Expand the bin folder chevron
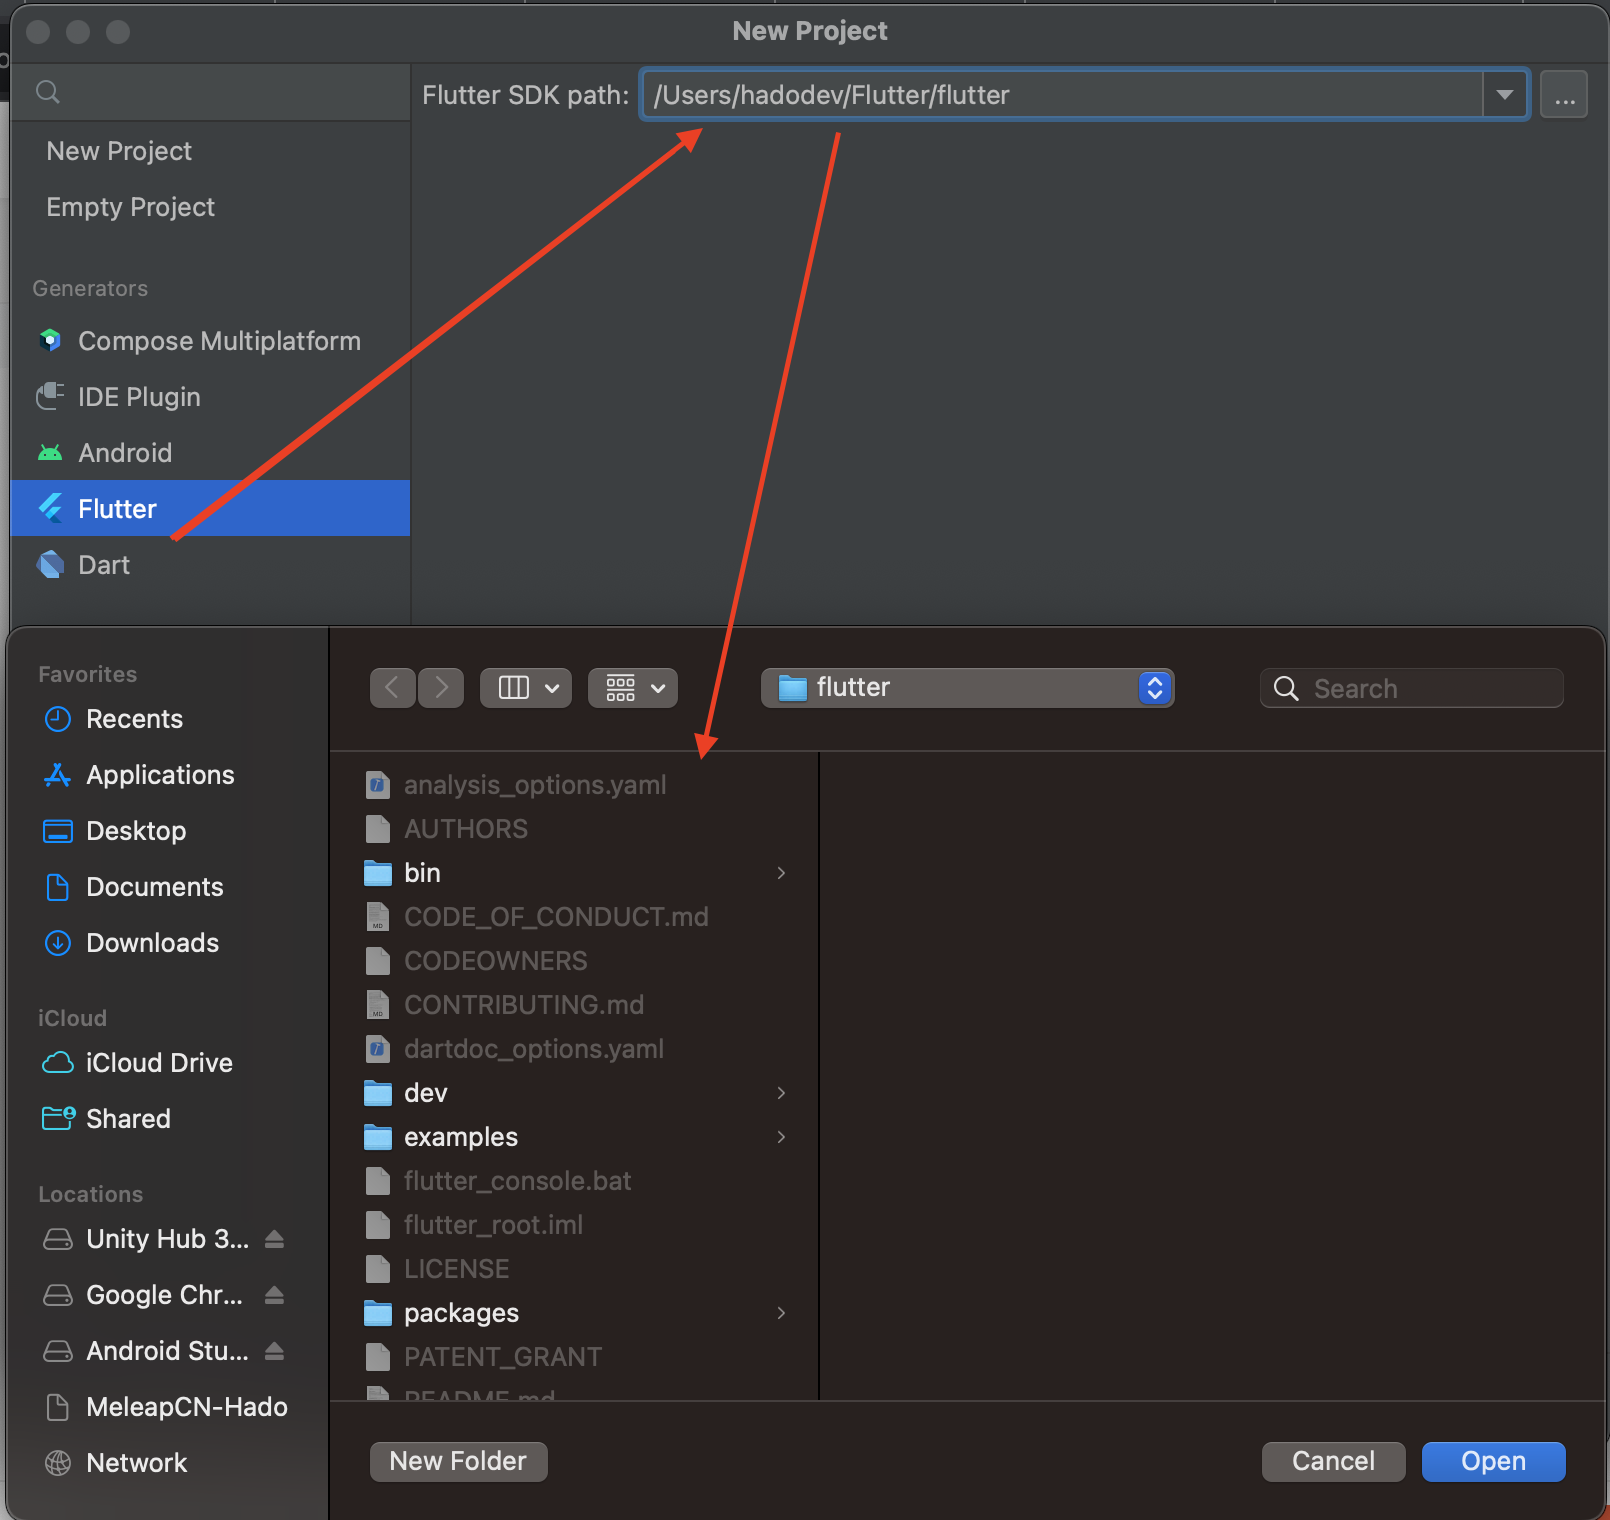The width and height of the screenshot is (1610, 1520). pyautogui.click(x=781, y=873)
